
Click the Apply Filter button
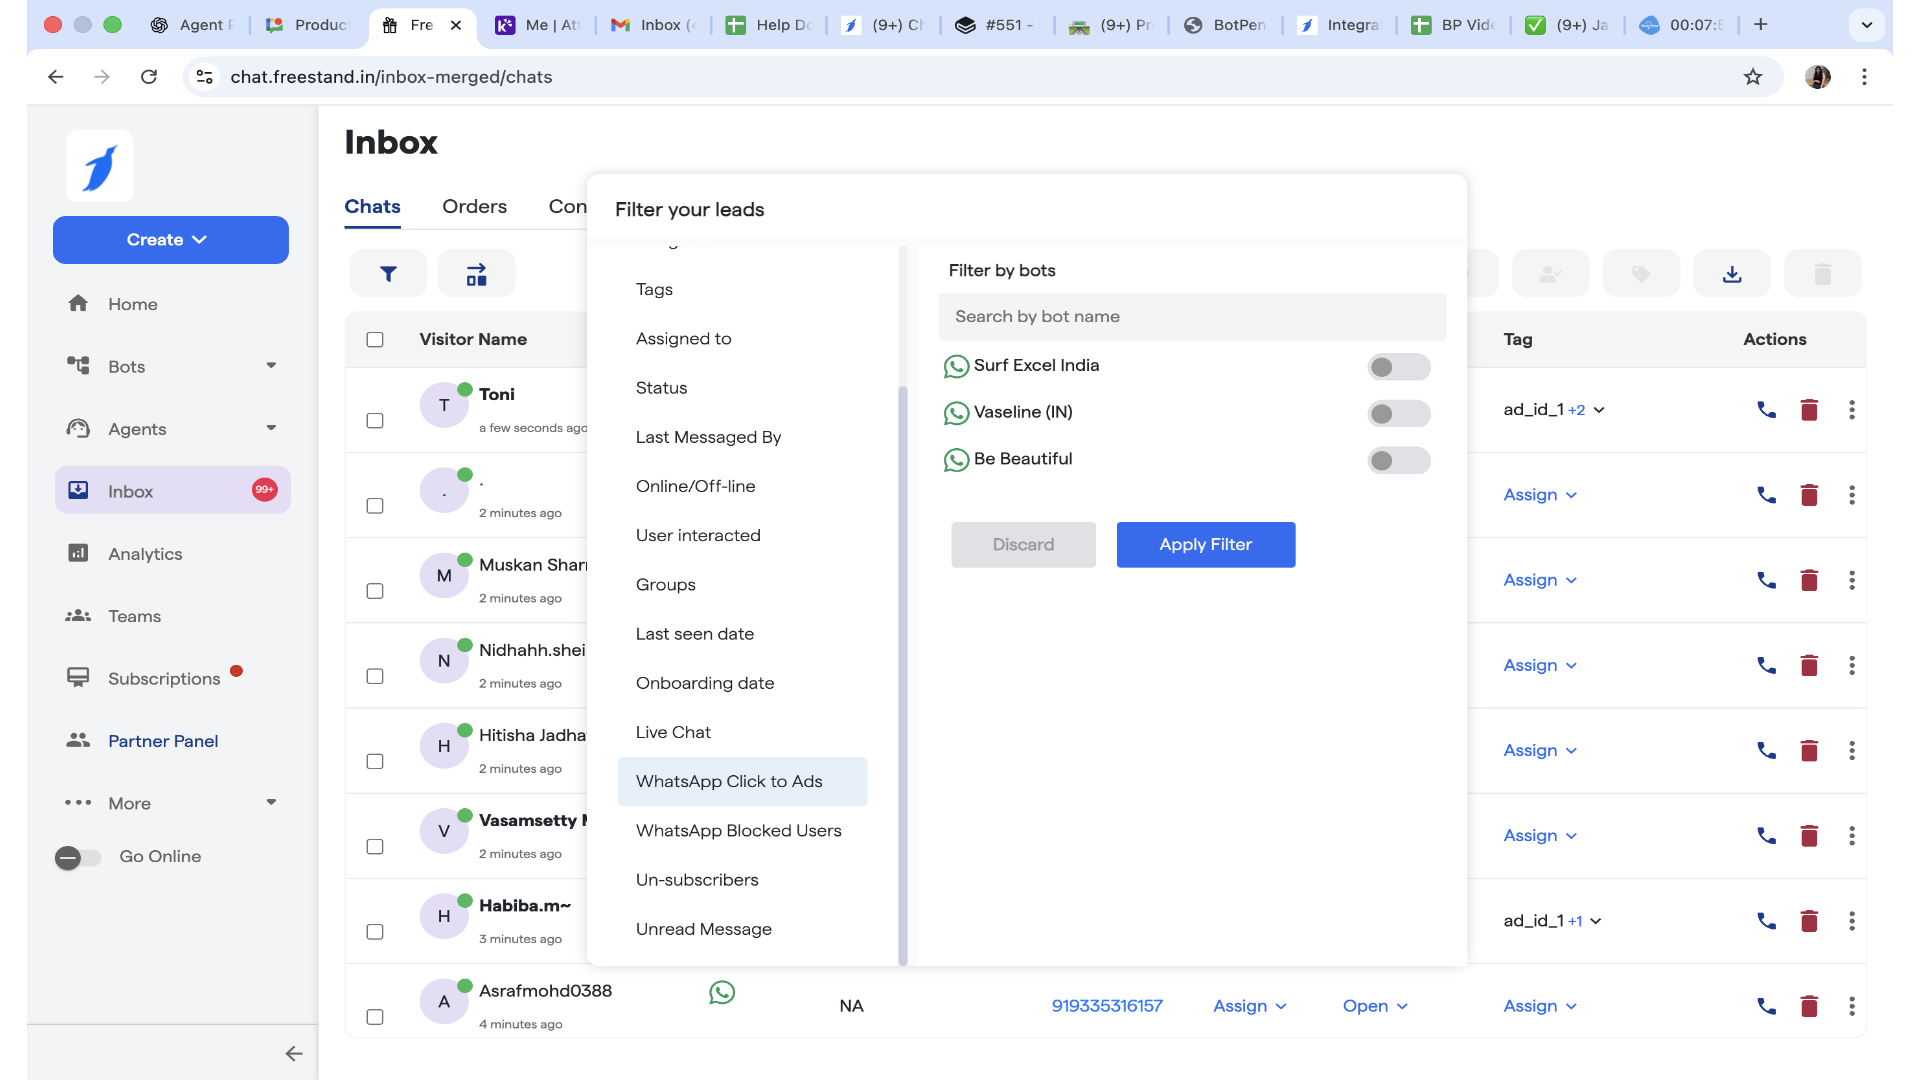coord(1205,545)
